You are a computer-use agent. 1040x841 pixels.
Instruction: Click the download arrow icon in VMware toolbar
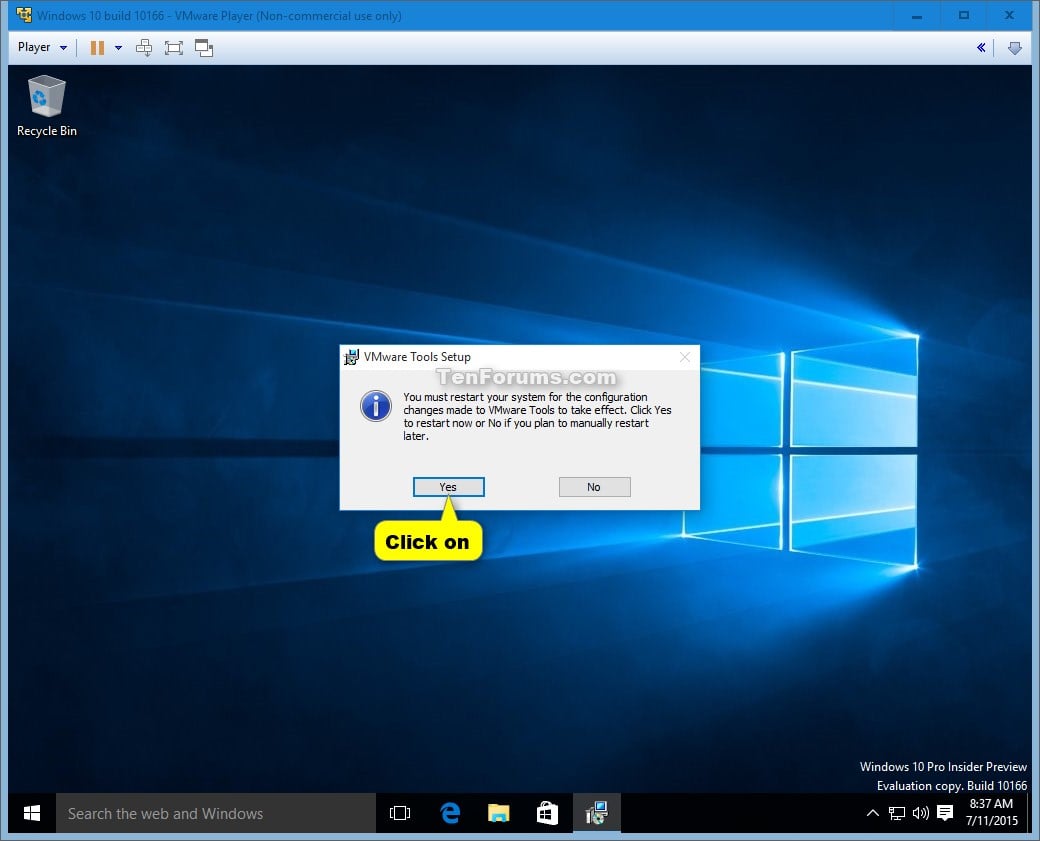[1014, 48]
